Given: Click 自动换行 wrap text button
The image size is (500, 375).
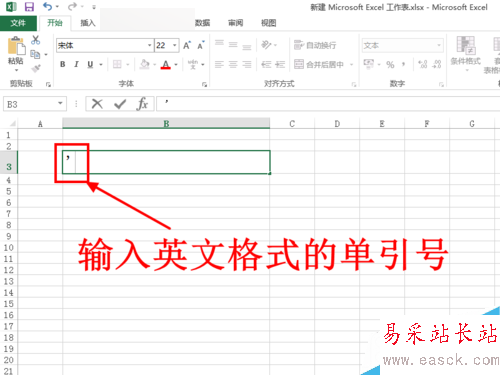Looking at the screenshot, I should [x=315, y=45].
